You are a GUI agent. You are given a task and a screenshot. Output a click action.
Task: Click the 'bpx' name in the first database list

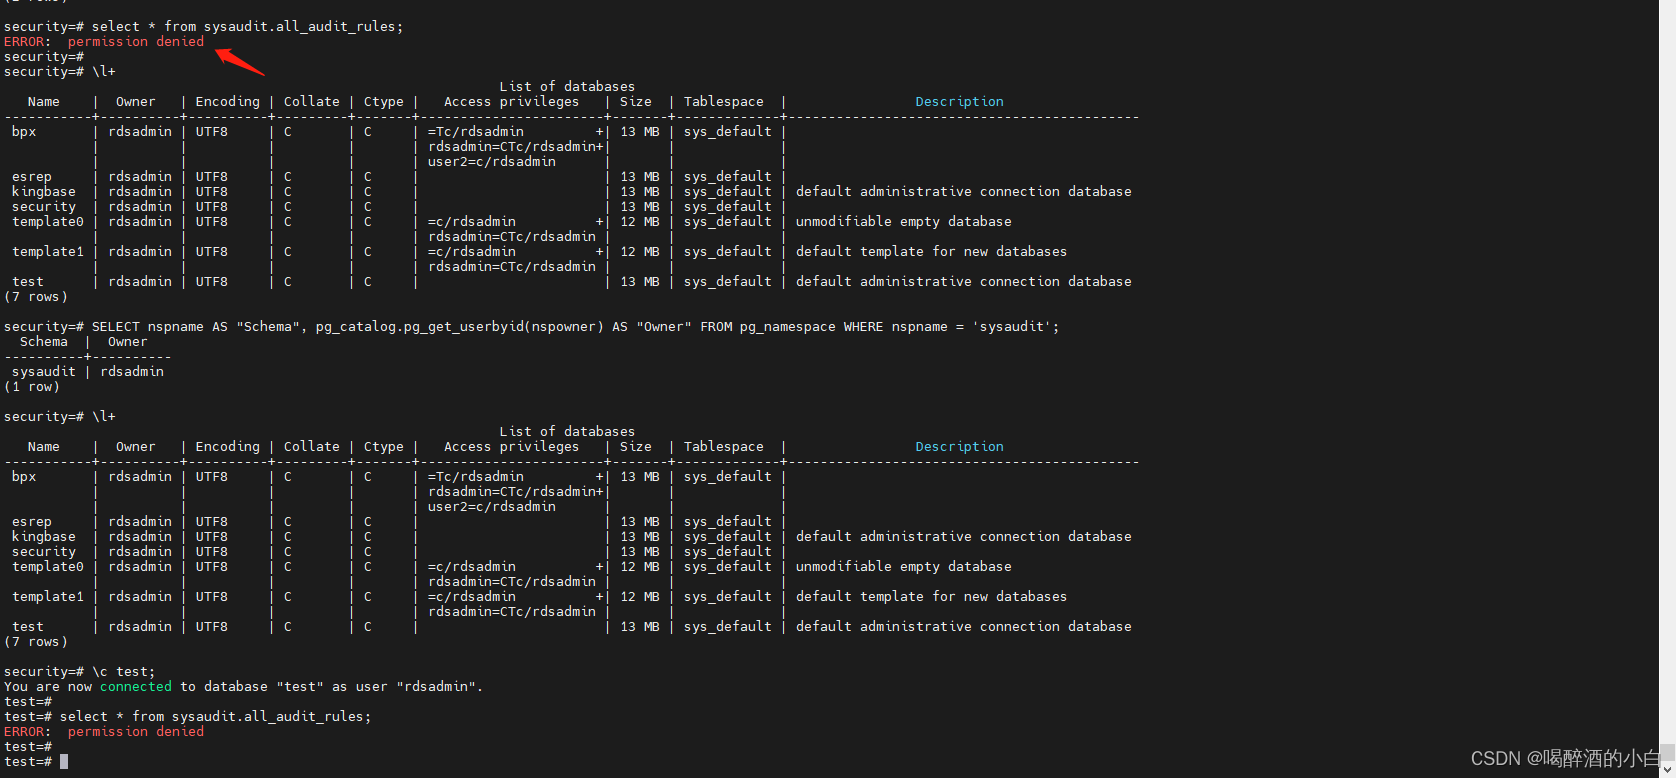pos(24,132)
